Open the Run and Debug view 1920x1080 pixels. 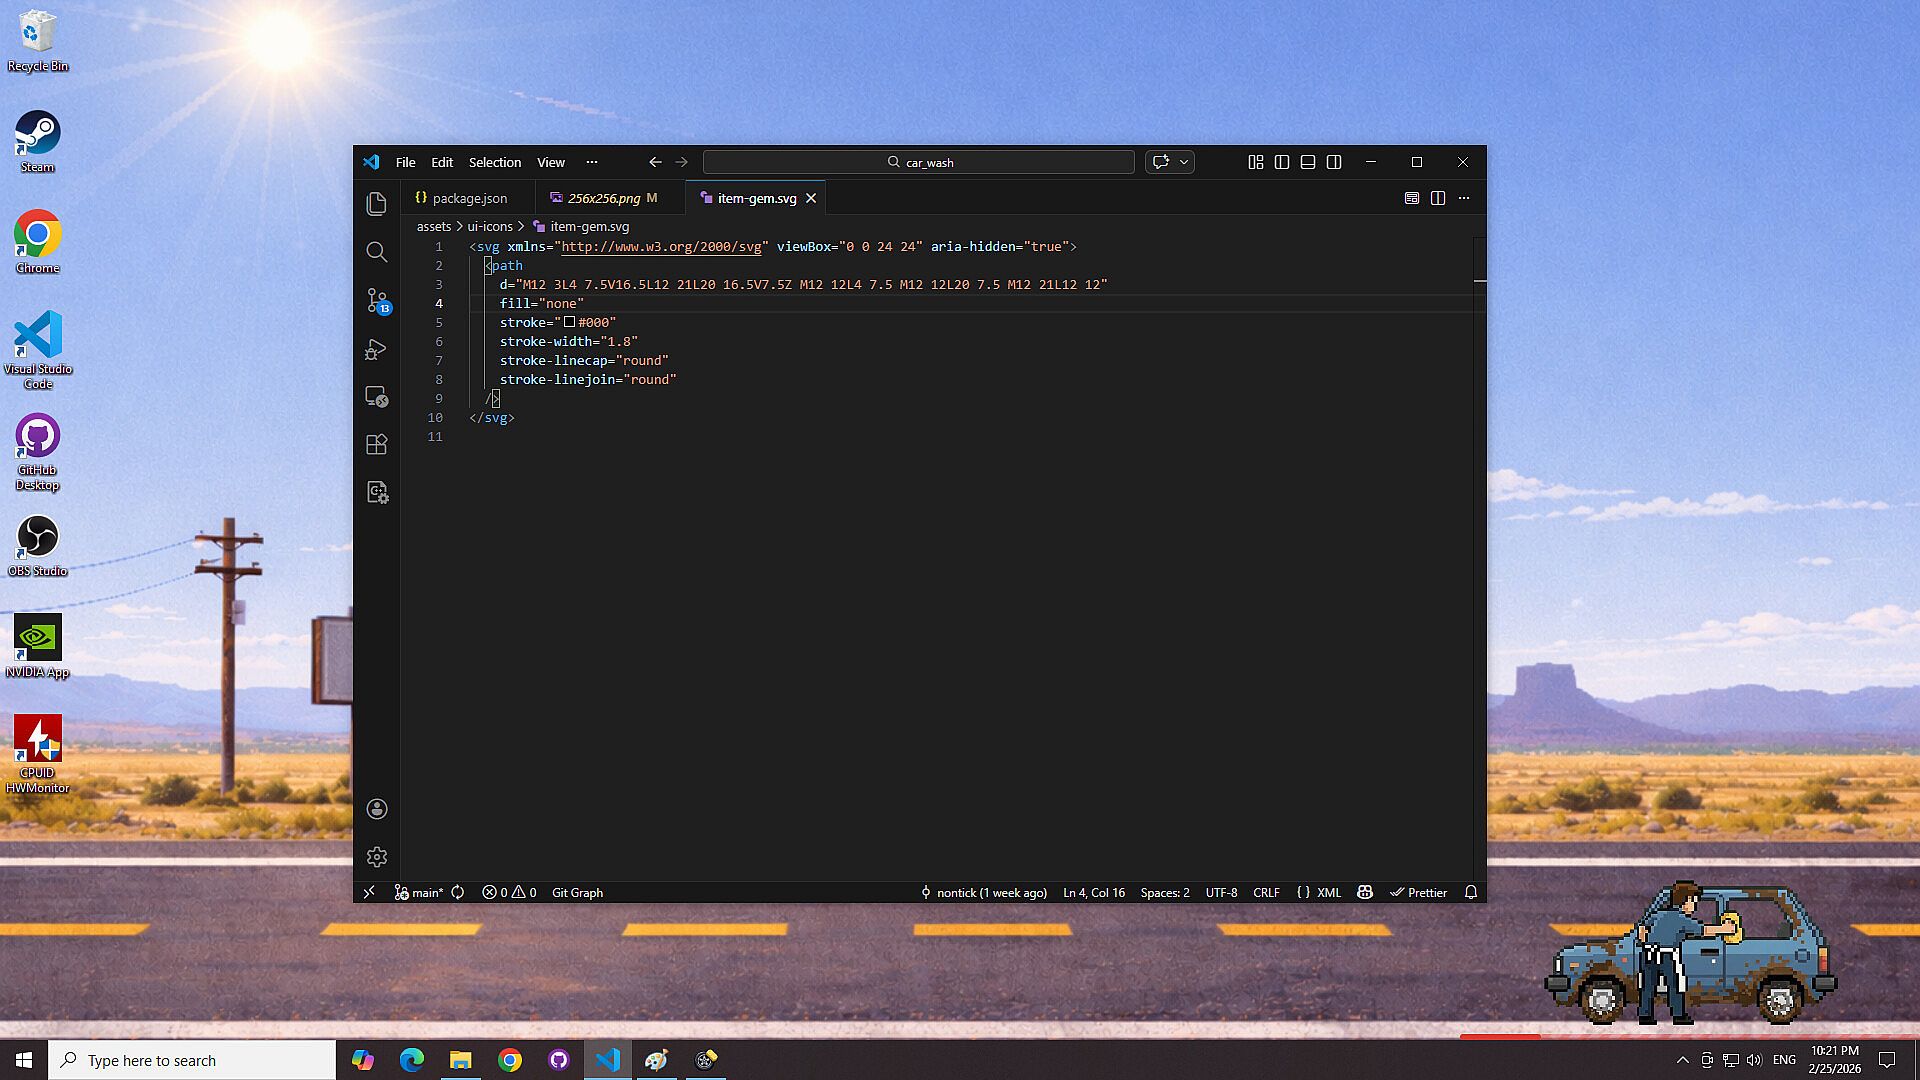[x=377, y=349]
